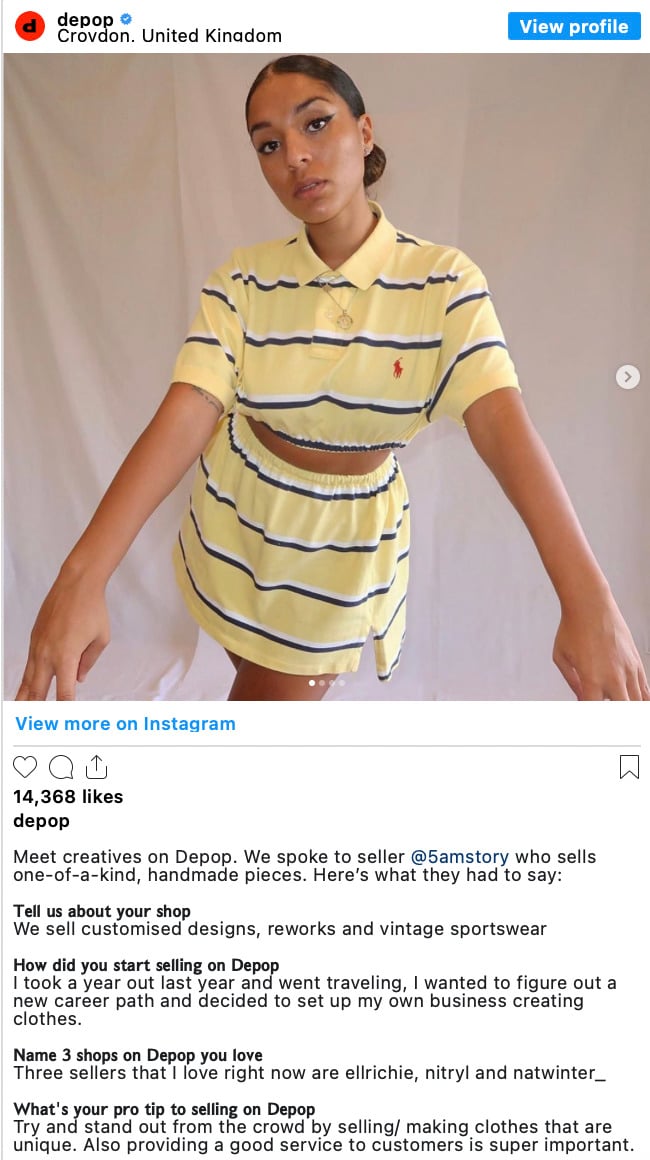
Task: Open the View more on Instagram link
Action: (x=126, y=724)
